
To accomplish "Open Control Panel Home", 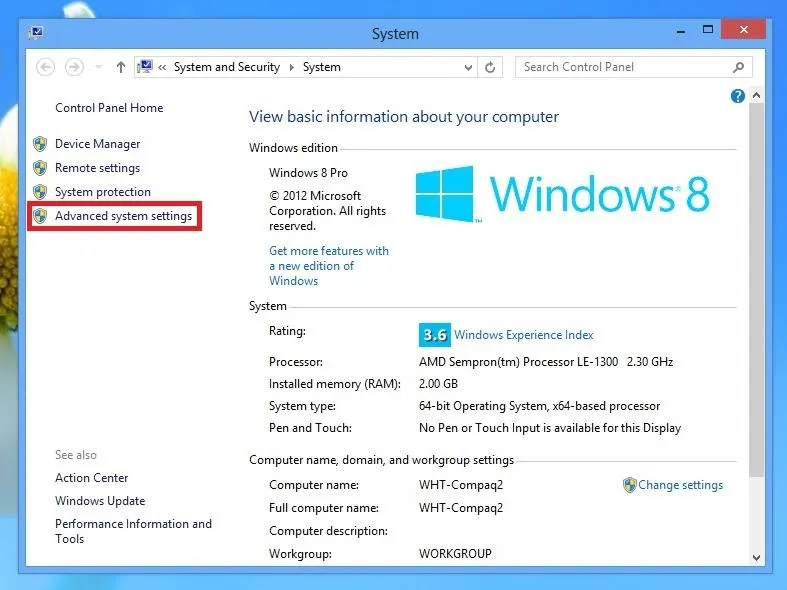I will (x=109, y=108).
